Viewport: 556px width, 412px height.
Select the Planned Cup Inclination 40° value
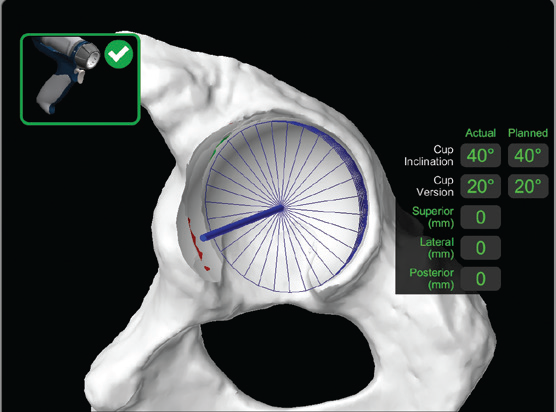point(528,155)
